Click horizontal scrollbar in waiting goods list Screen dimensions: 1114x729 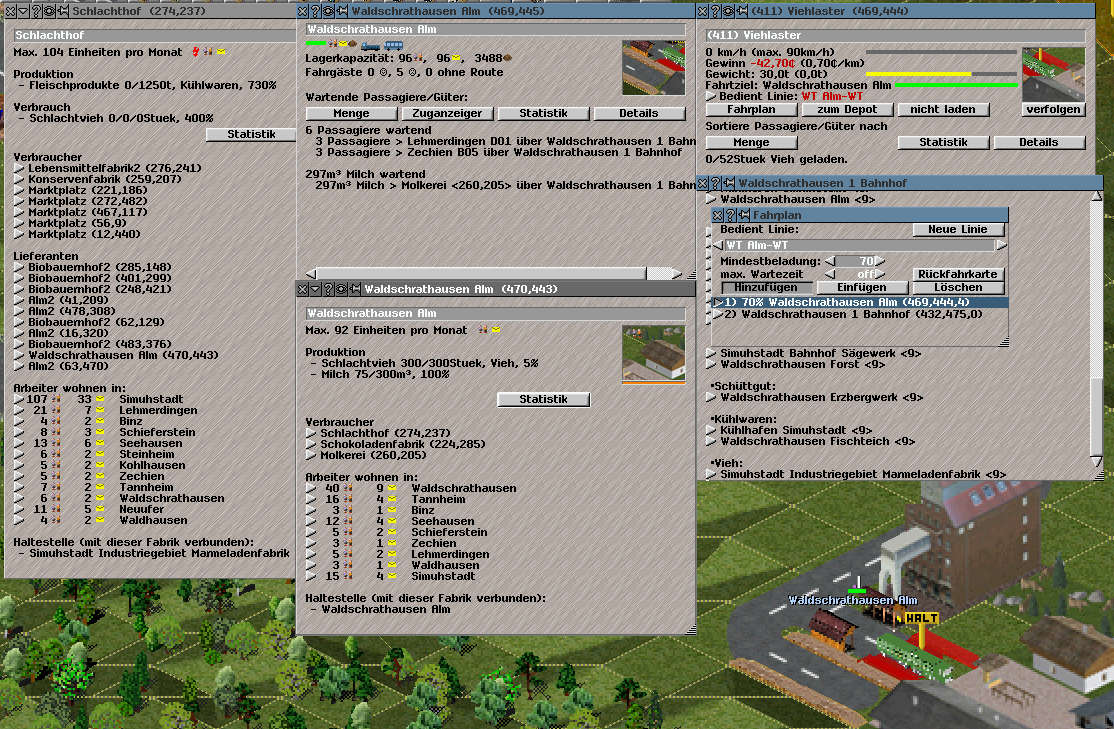coord(480,273)
